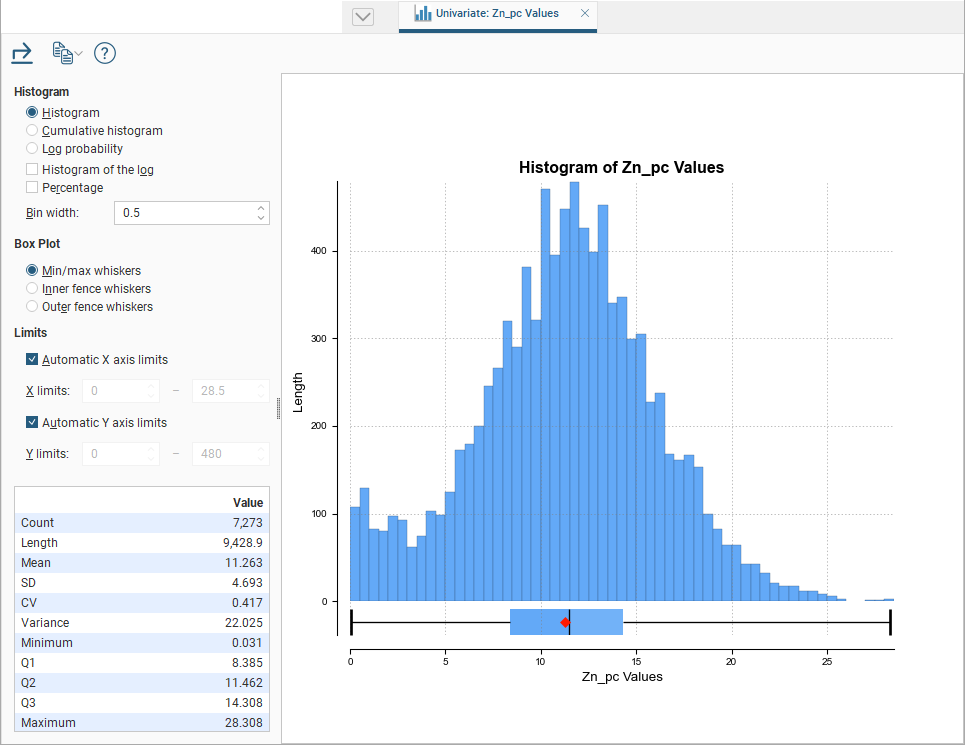965x745 pixels.
Task: Click the Bin width input field
Action: 185,213
